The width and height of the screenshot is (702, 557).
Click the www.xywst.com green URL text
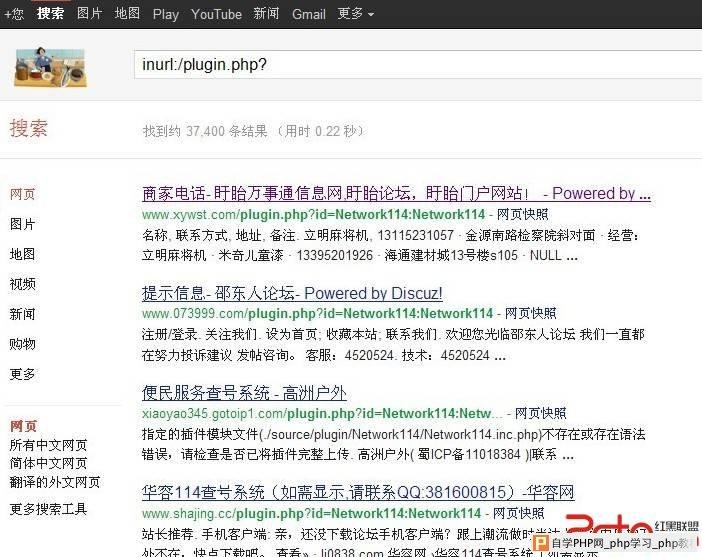[x=313, y=214]
